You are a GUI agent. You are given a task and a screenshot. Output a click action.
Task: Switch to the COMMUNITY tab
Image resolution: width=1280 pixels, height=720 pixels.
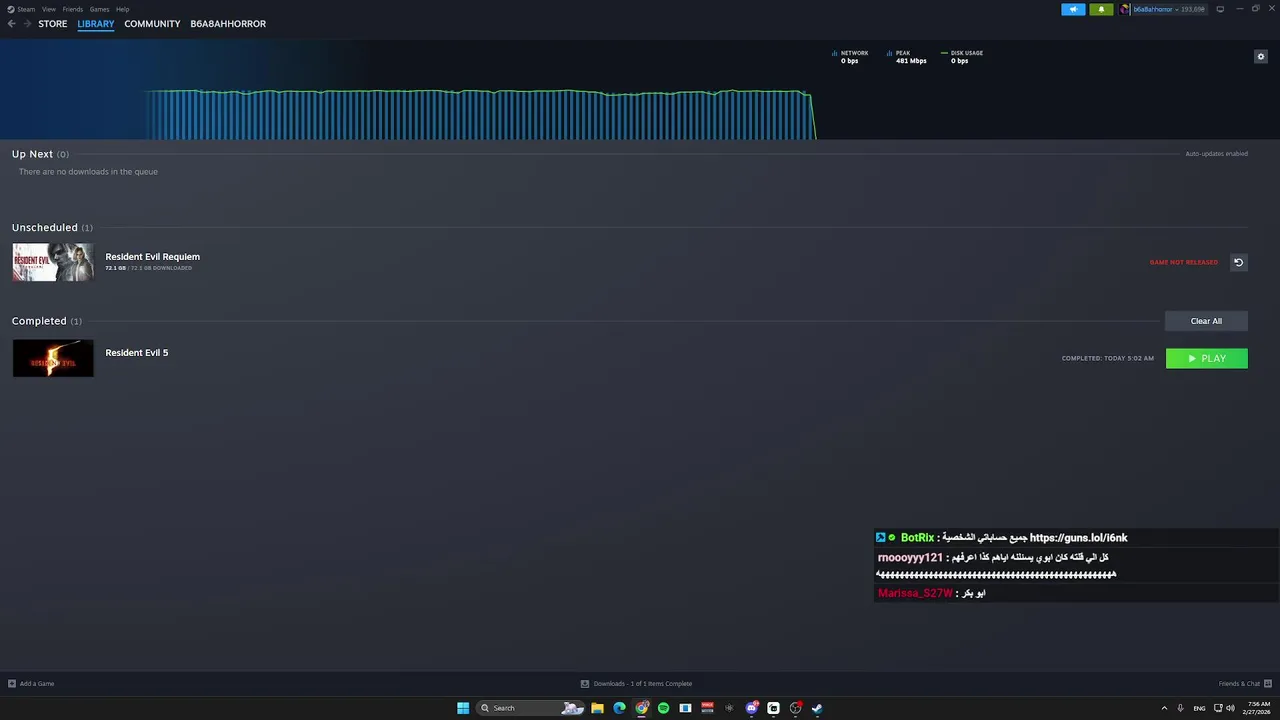pyautogui.click(x=152, y=24)
